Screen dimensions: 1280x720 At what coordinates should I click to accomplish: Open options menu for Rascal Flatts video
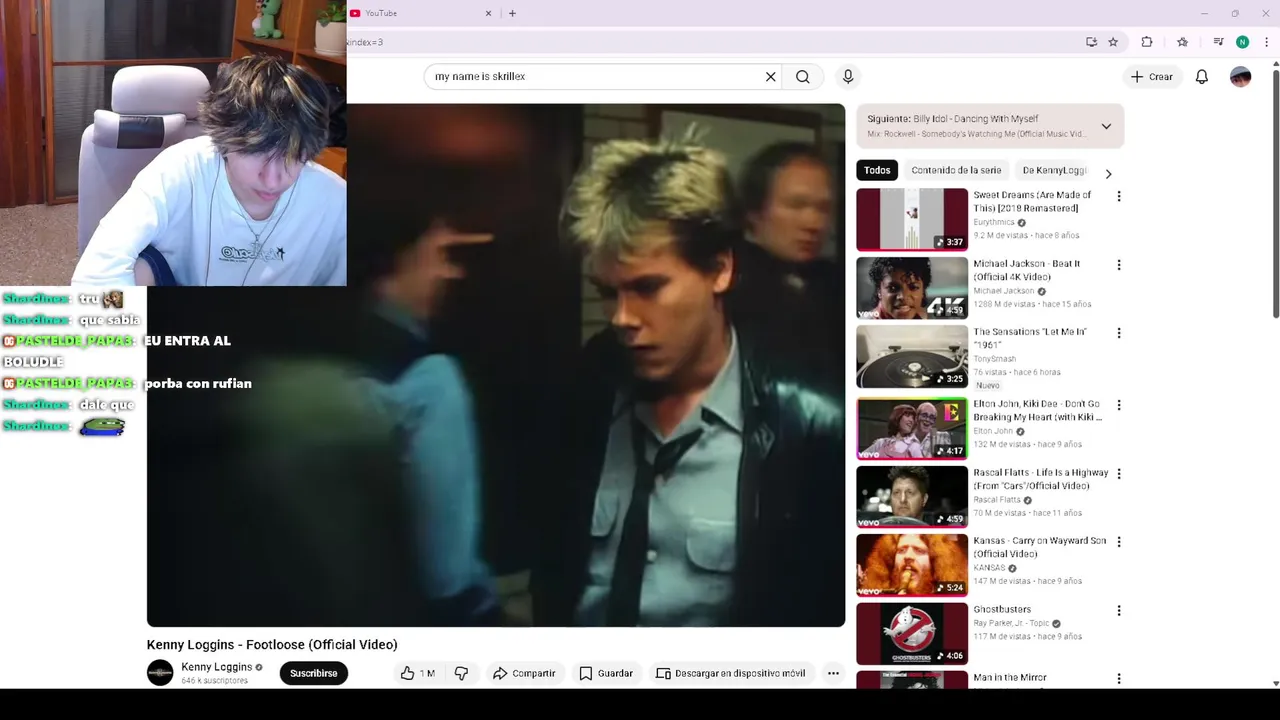click(1119, 474)
